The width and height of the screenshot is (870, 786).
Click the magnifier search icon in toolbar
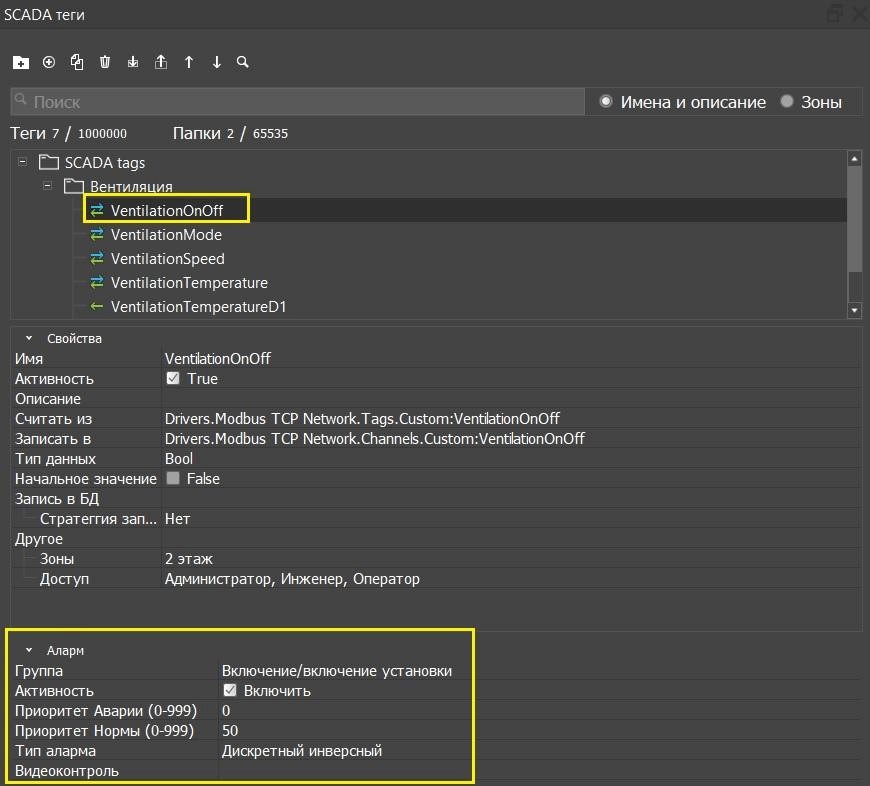(x=243, y=62)
